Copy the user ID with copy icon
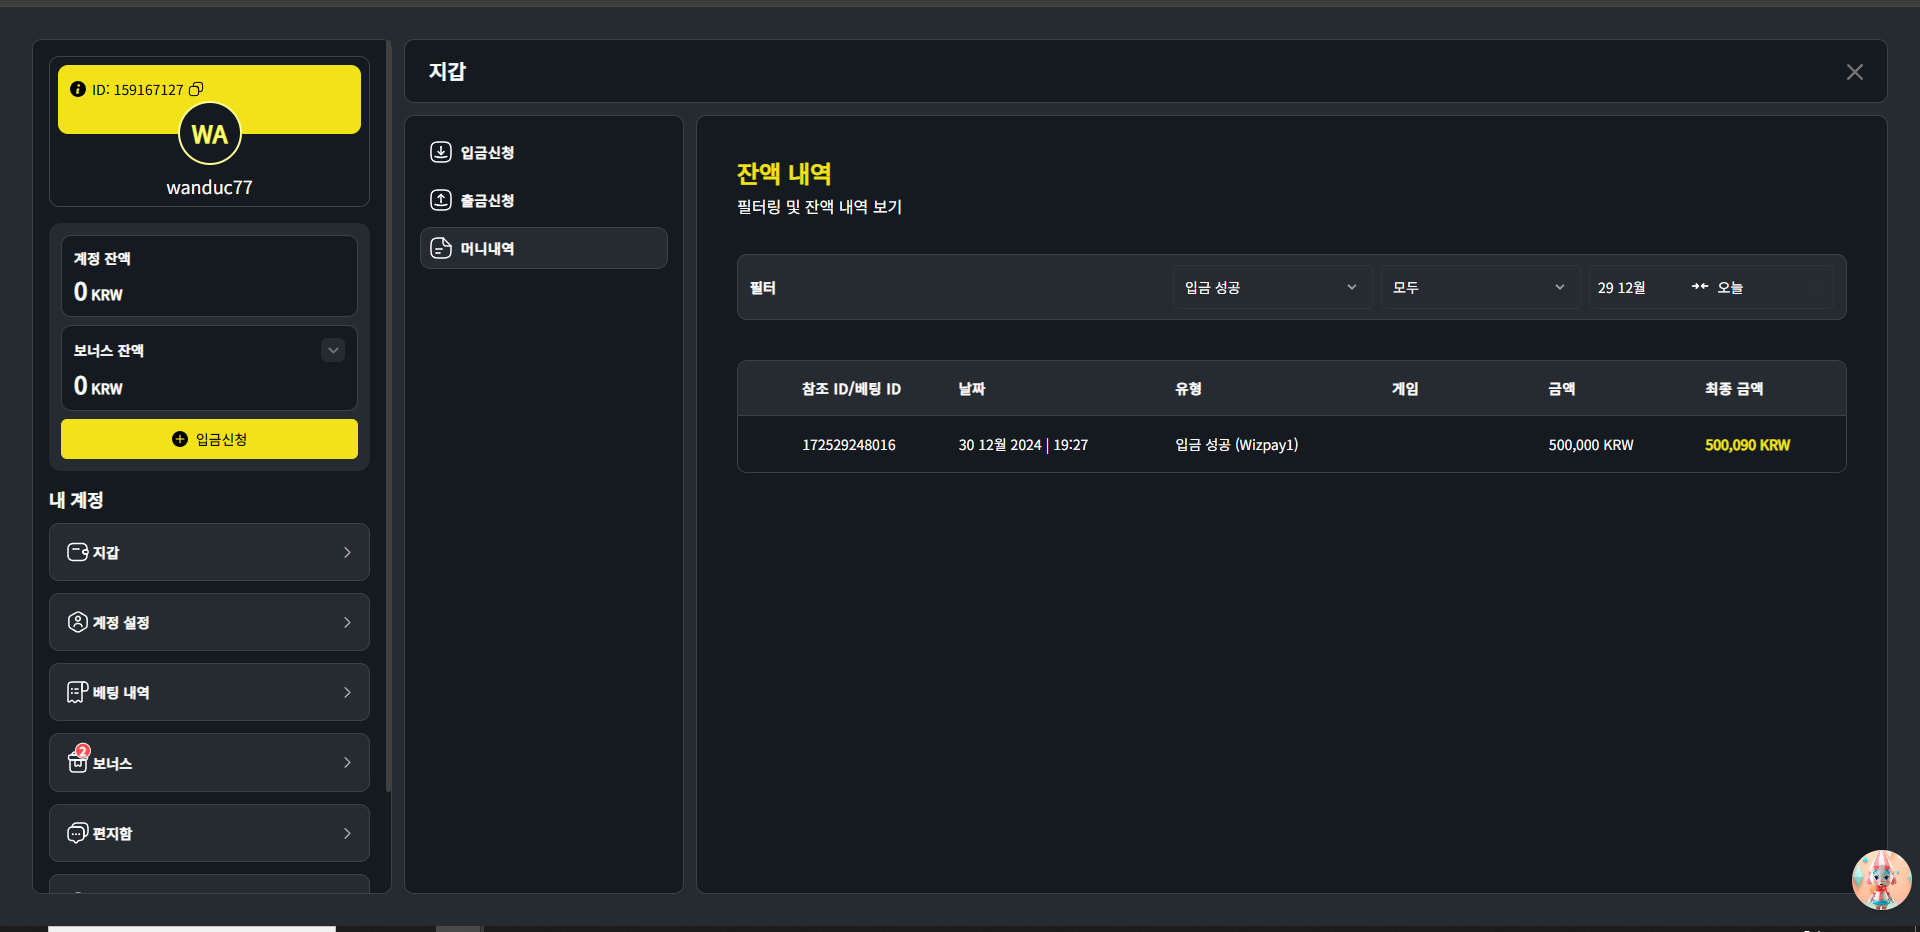This screenshot has width=1920, height=932. [x=197, y=89]
